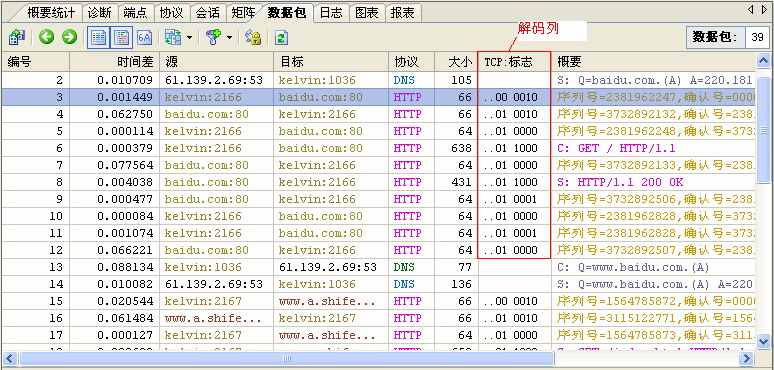Click TCP flag '..01 0001' in row 11
This screenshot has width=774, height=370.
pos(510,233)
